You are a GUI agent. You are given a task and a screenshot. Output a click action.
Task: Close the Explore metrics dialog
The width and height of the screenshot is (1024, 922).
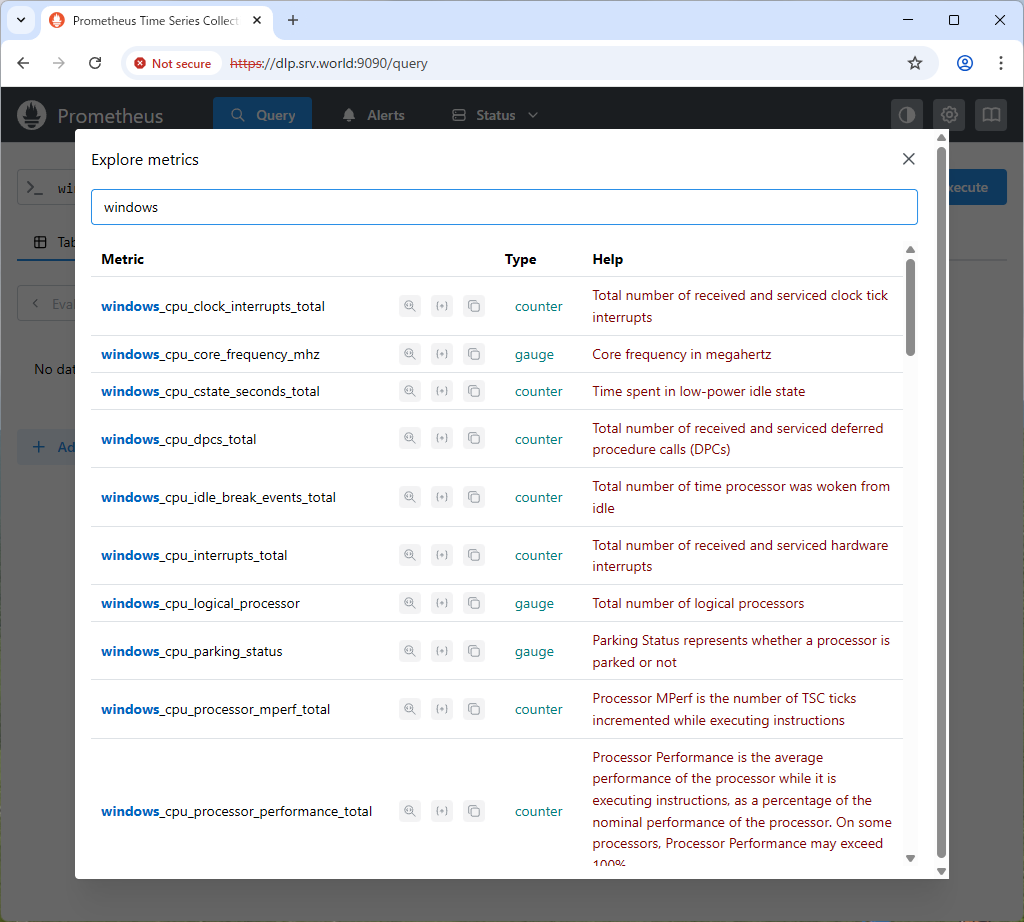(908, 159)
